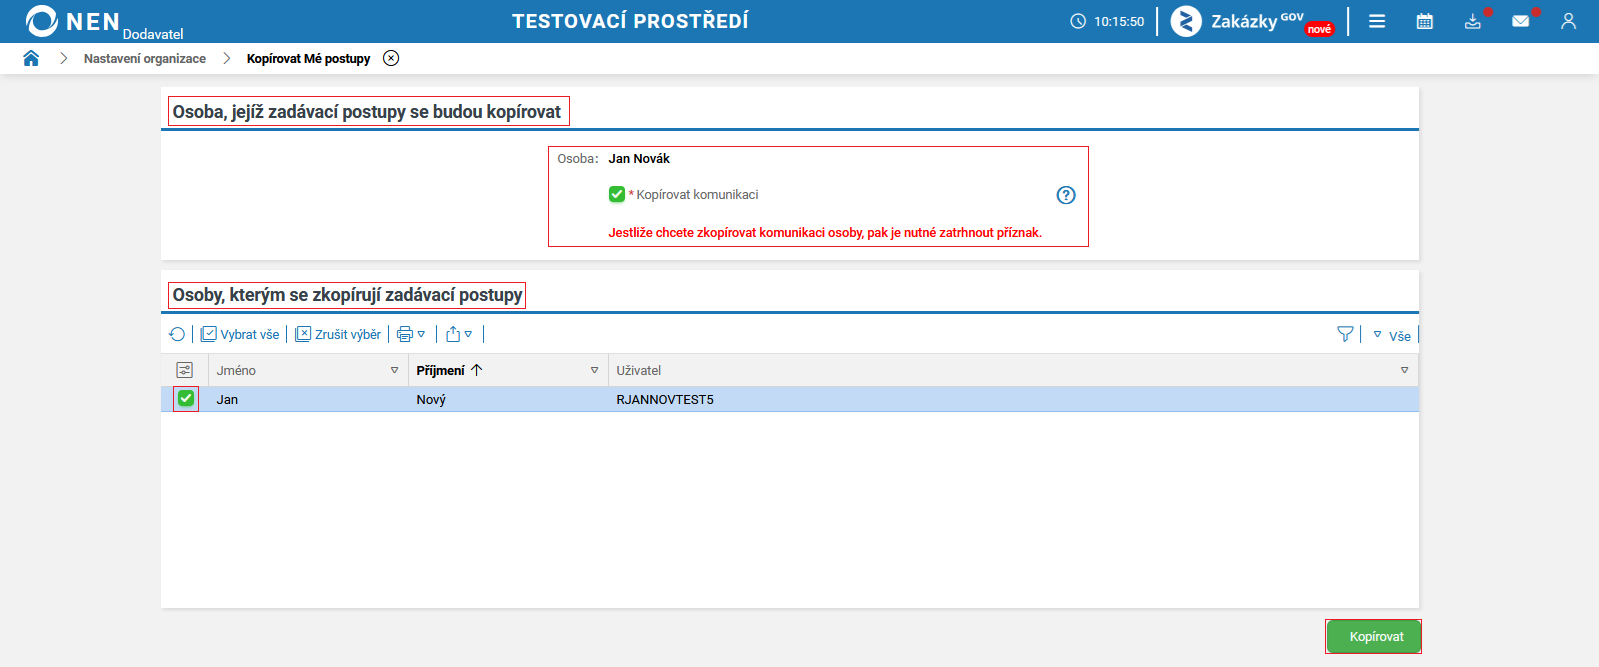Screen dimensions: 1599x667
Task: Open the downloads tray icon
Action: click(1473, 21)
